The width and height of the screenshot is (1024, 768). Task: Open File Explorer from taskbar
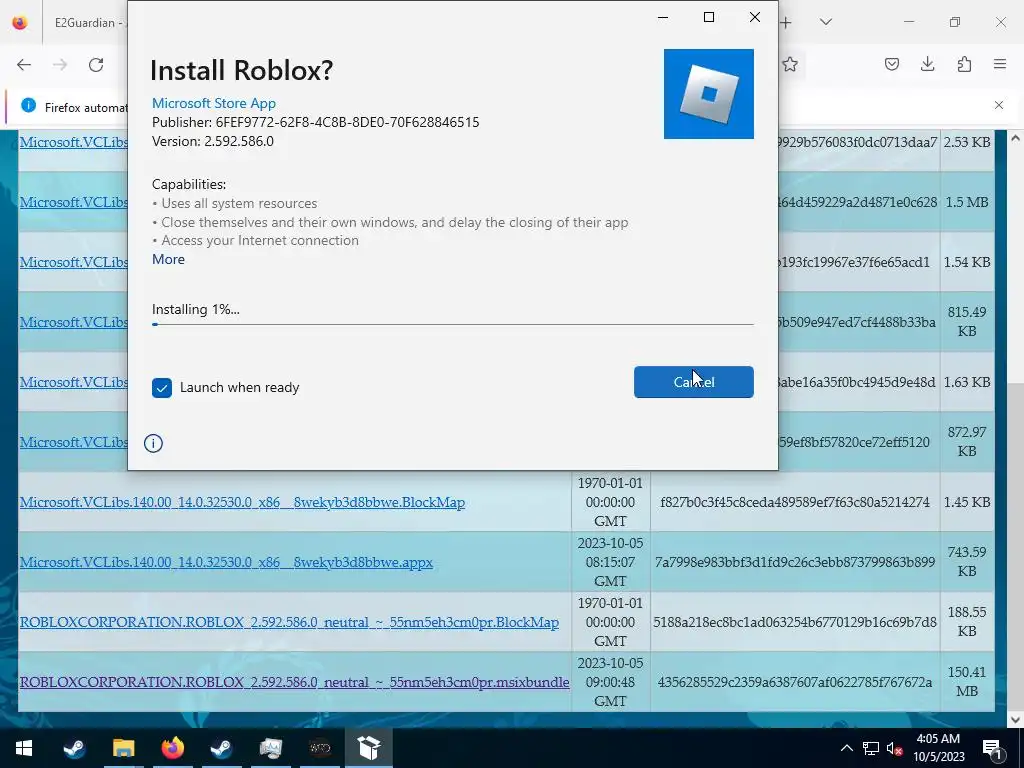pos(123,748)
